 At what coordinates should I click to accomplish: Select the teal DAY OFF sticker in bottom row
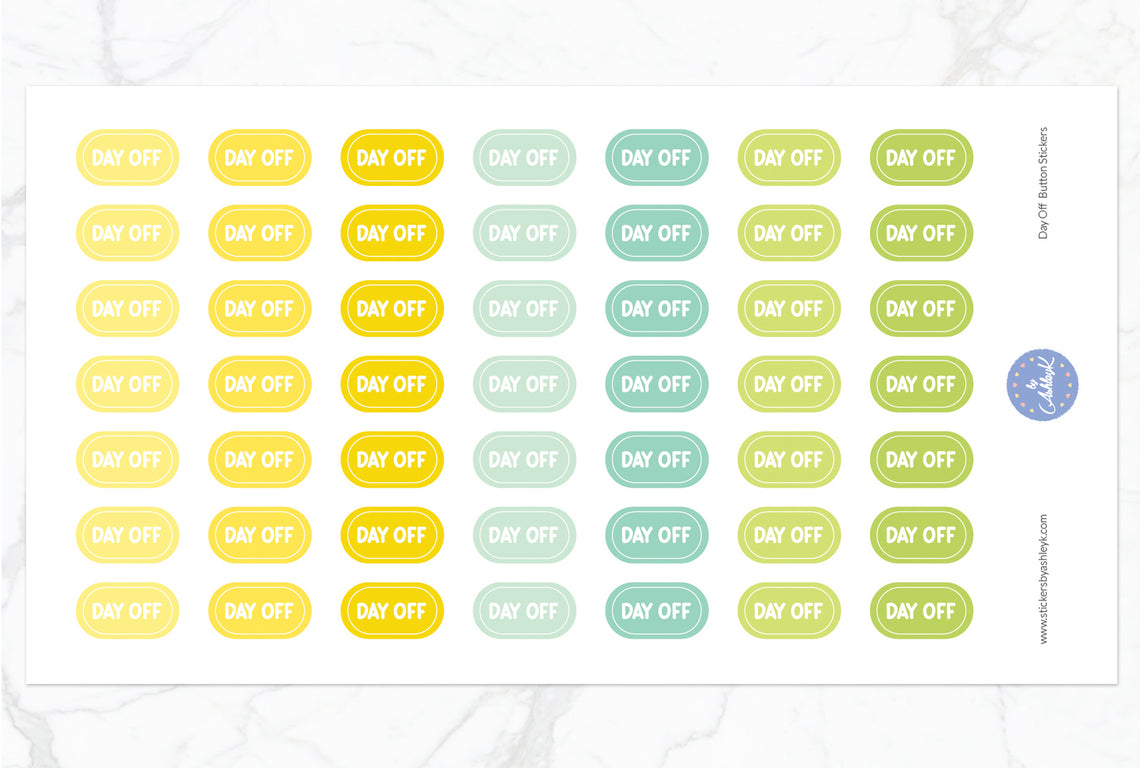656,611
